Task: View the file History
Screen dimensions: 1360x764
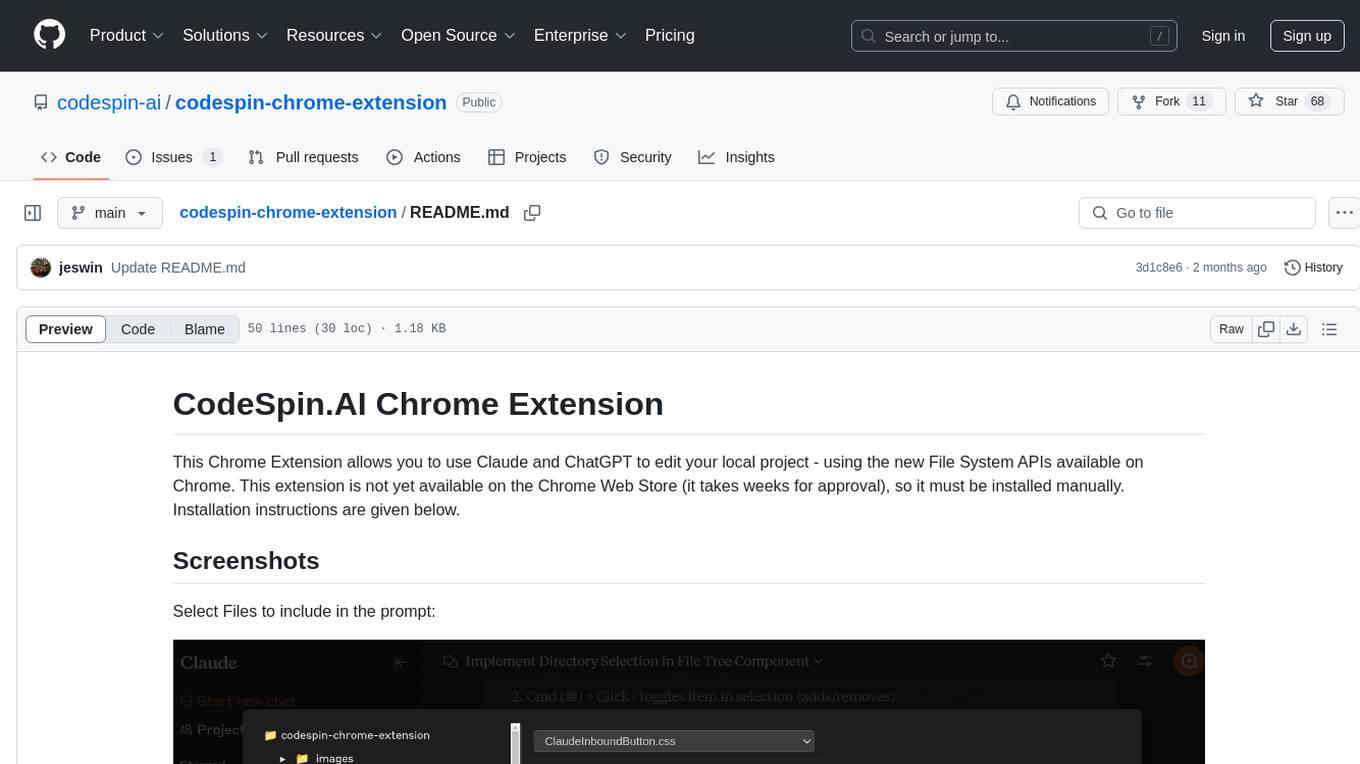Action: click(1313, 267)
